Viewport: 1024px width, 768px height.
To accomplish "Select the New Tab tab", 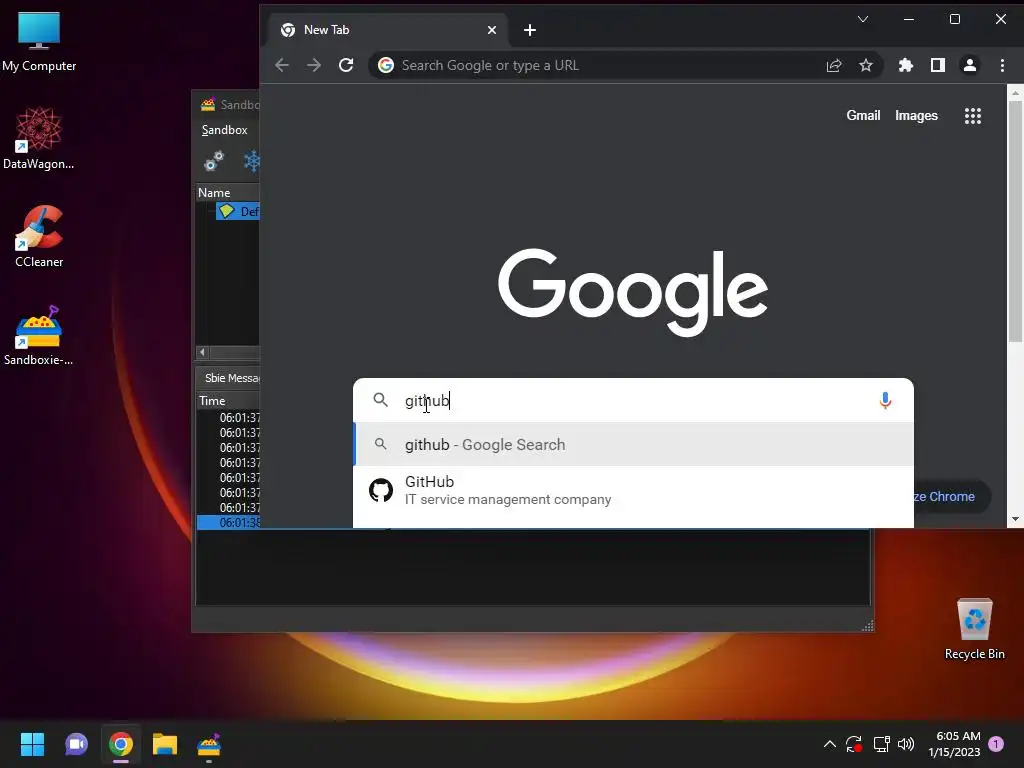I will click(389, 30).
